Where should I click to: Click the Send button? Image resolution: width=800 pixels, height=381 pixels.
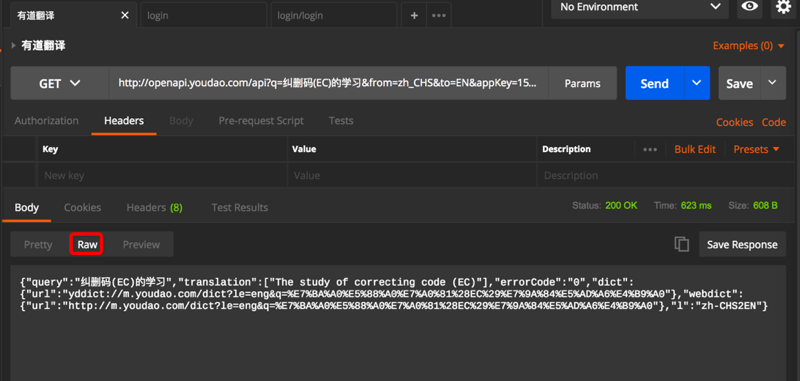(x=655, y=83)
